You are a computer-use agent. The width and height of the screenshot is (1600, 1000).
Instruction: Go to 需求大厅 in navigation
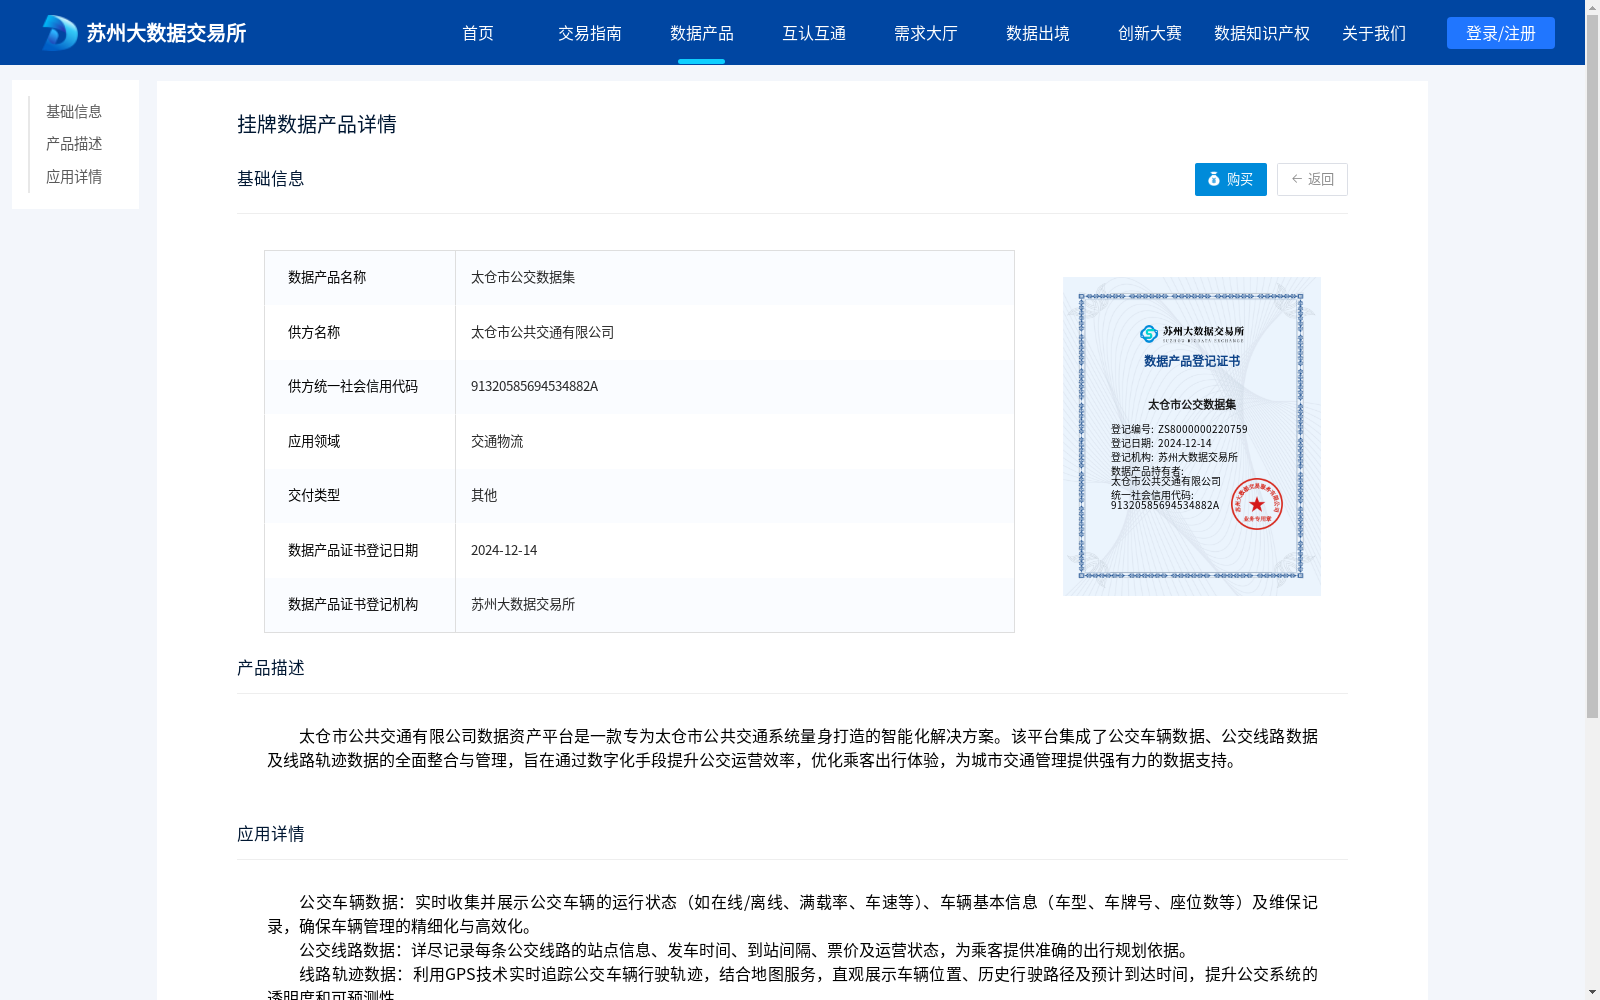(926, 33)
